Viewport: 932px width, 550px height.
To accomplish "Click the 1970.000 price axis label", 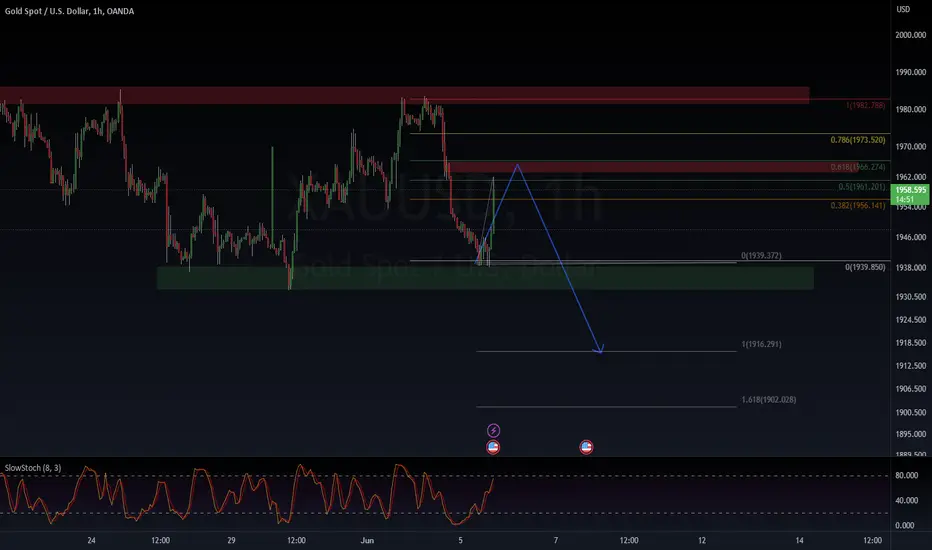I will 911,146.
